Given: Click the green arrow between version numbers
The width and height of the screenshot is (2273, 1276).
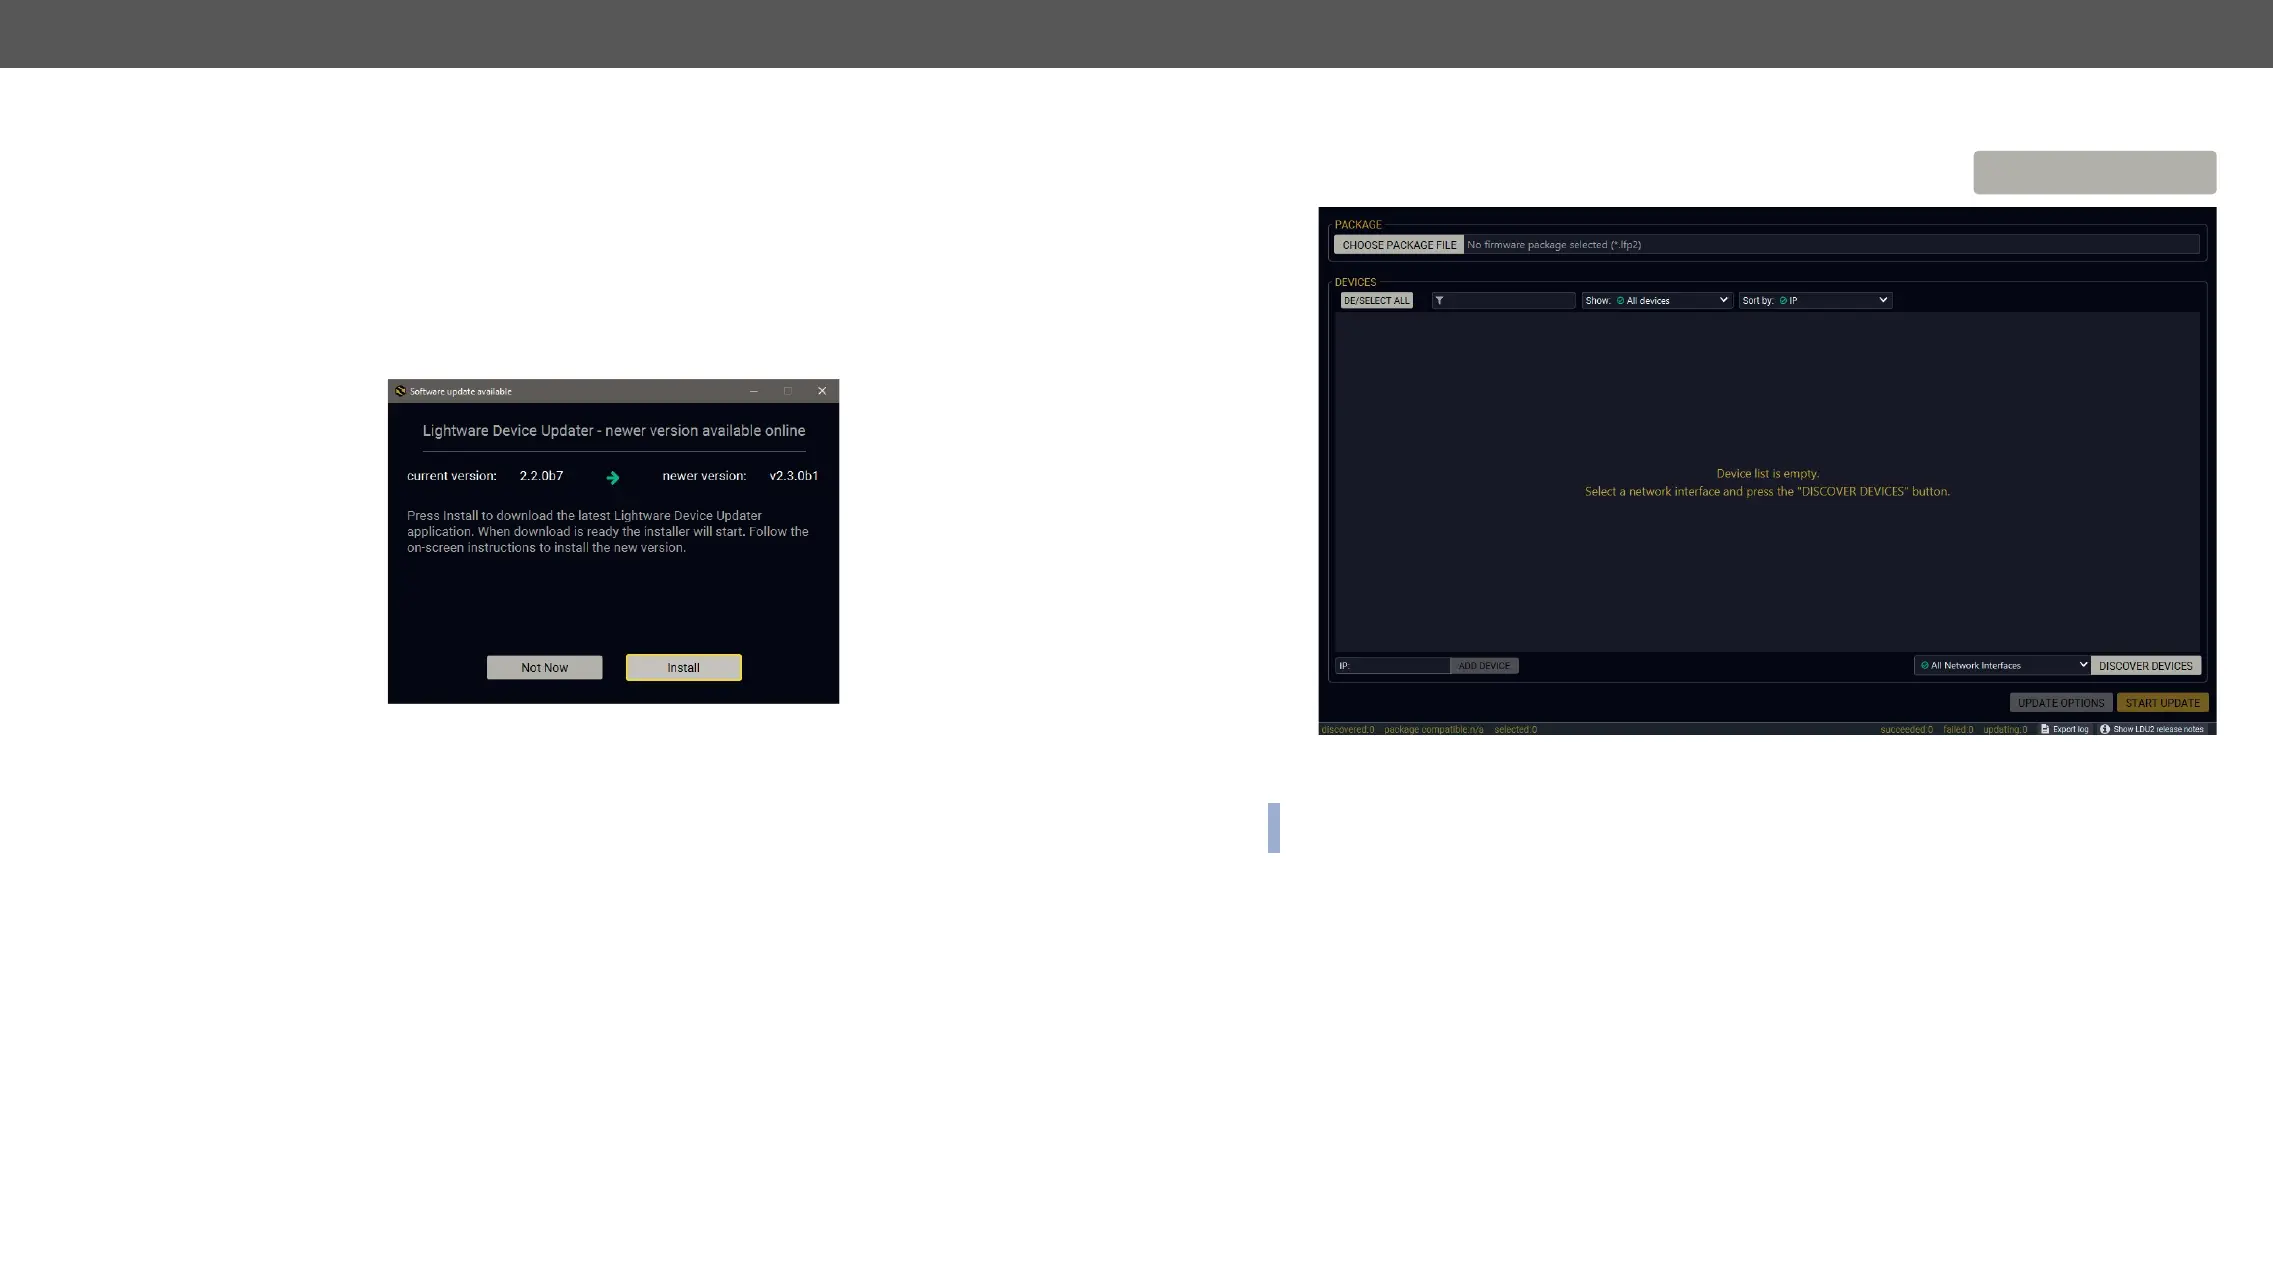Looking at the screenshot, I should [613, 478].
